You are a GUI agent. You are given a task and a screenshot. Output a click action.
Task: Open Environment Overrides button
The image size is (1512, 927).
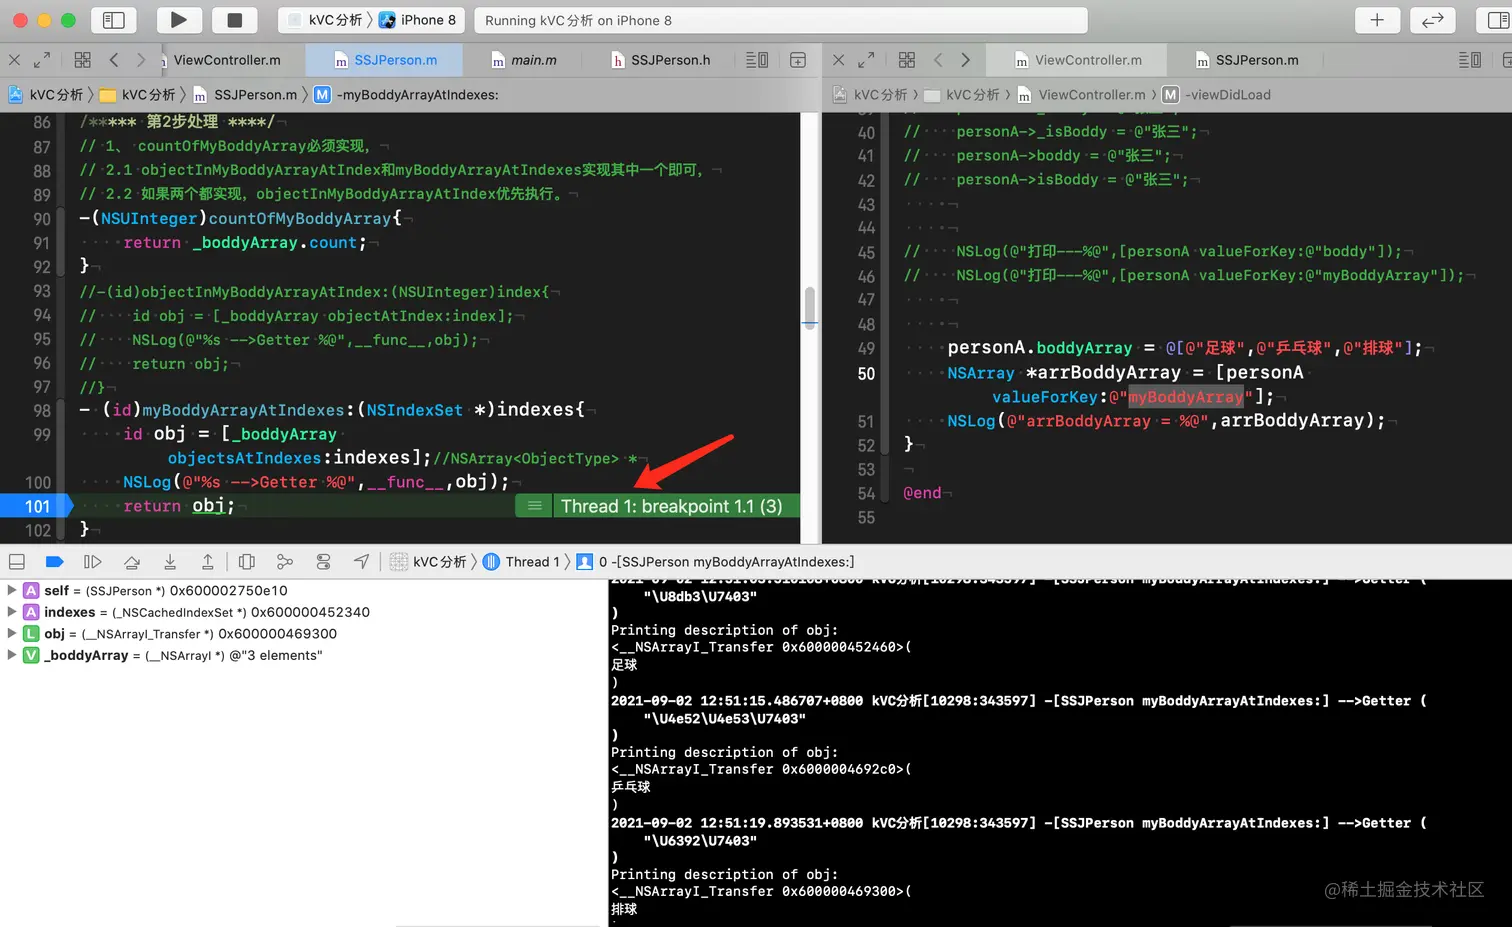(x=323, y=562)
